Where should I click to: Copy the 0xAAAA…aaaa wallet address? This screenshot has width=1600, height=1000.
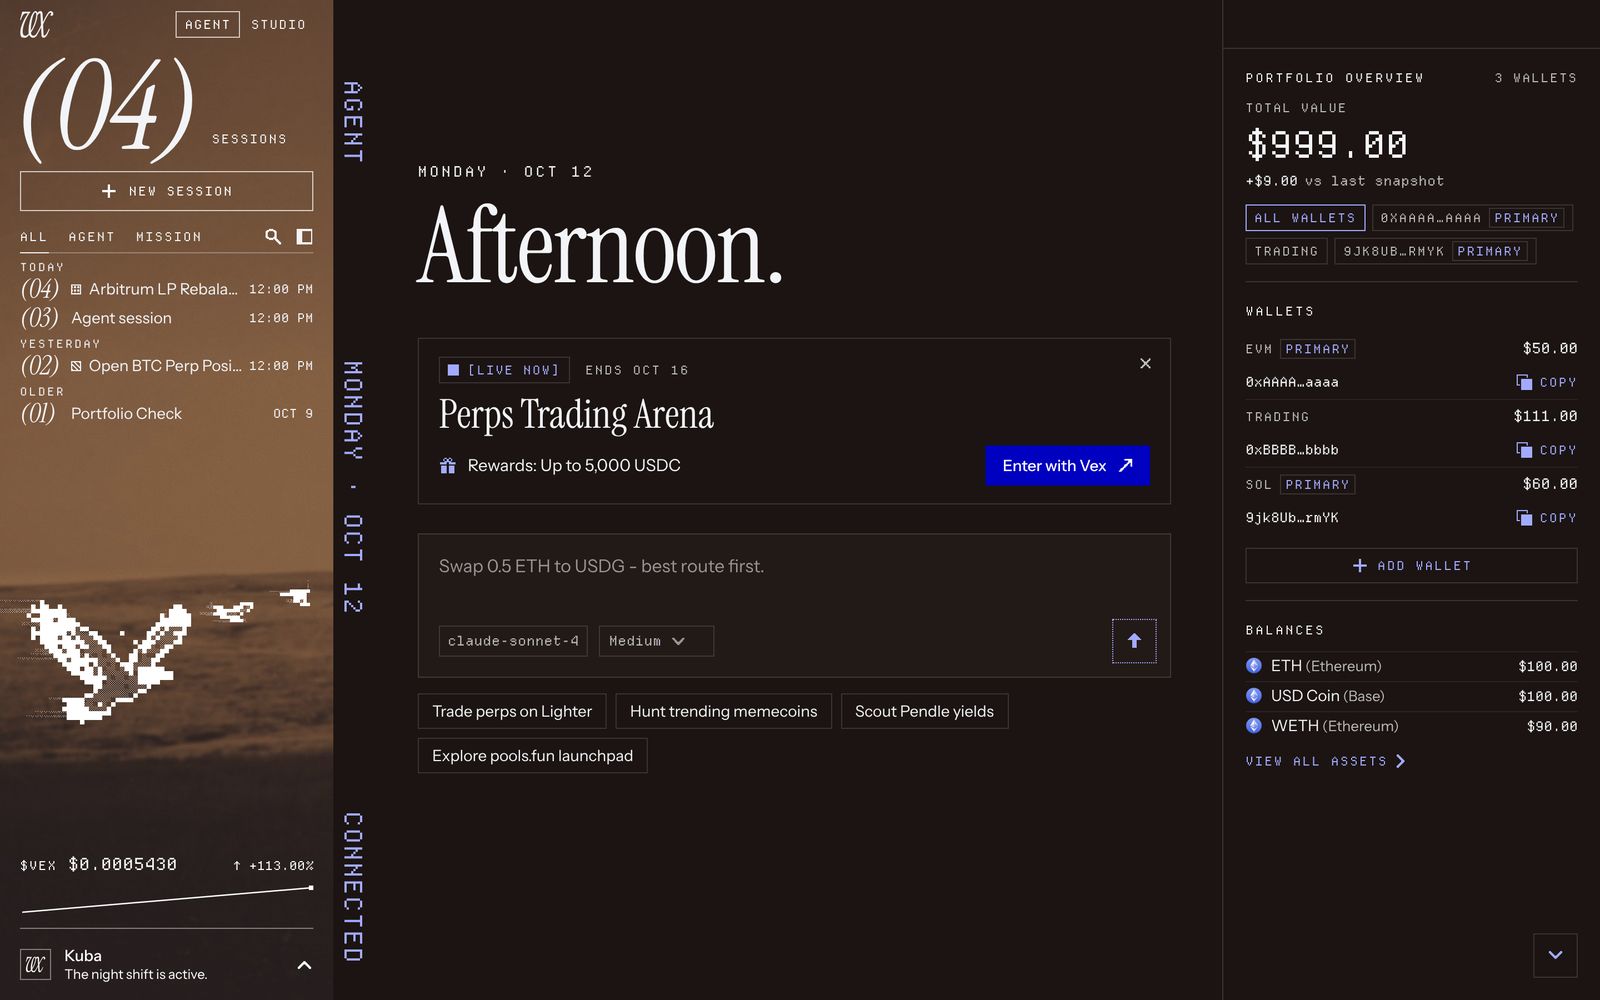[1546, 382]
